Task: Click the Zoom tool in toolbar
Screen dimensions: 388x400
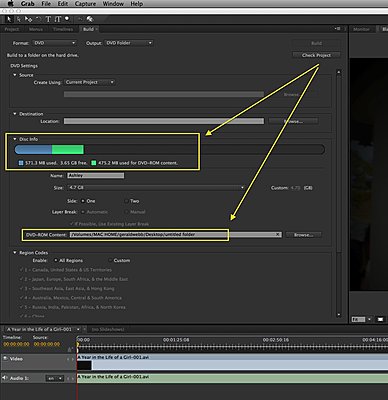Action: [67, 19]
